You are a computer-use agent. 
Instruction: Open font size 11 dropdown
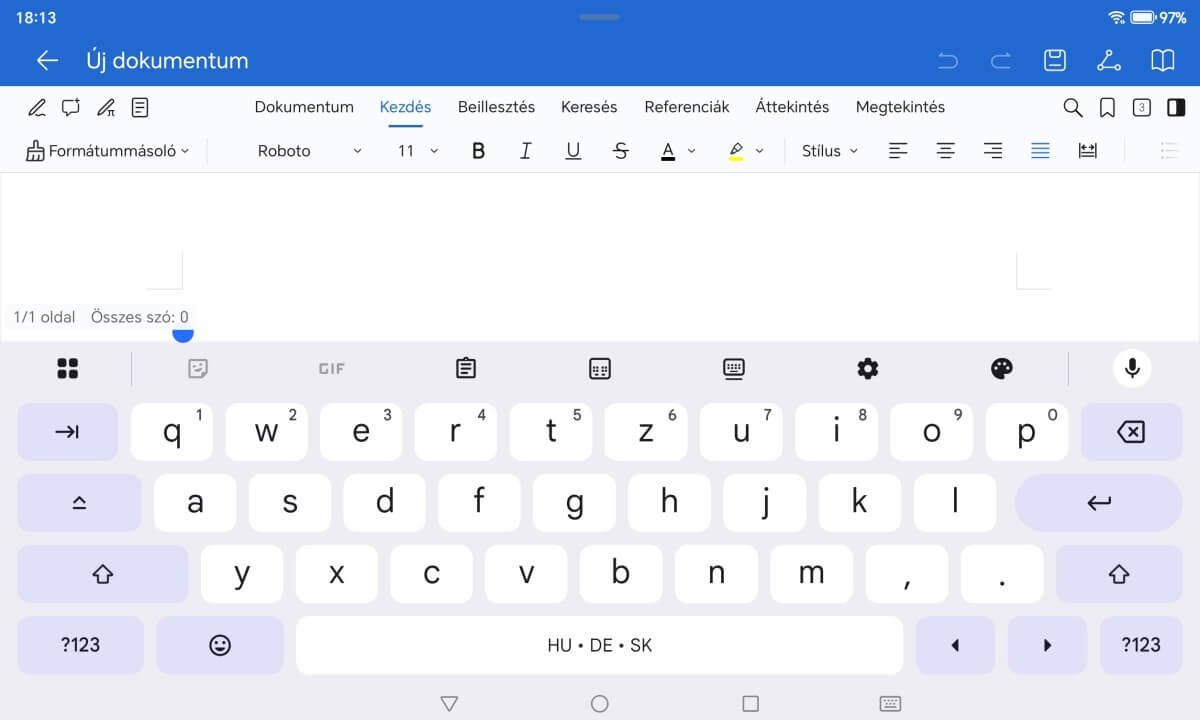pos(417,151)
